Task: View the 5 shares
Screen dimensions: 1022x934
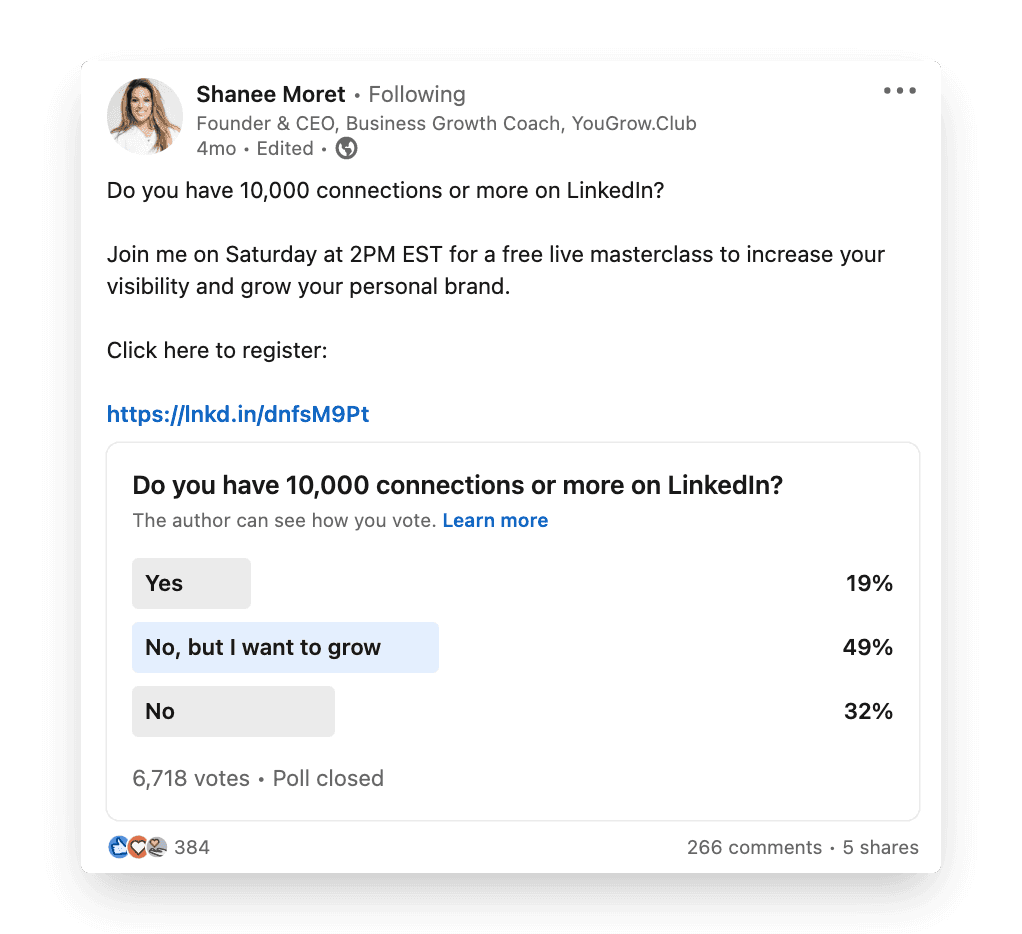Action: click(881, 847)
